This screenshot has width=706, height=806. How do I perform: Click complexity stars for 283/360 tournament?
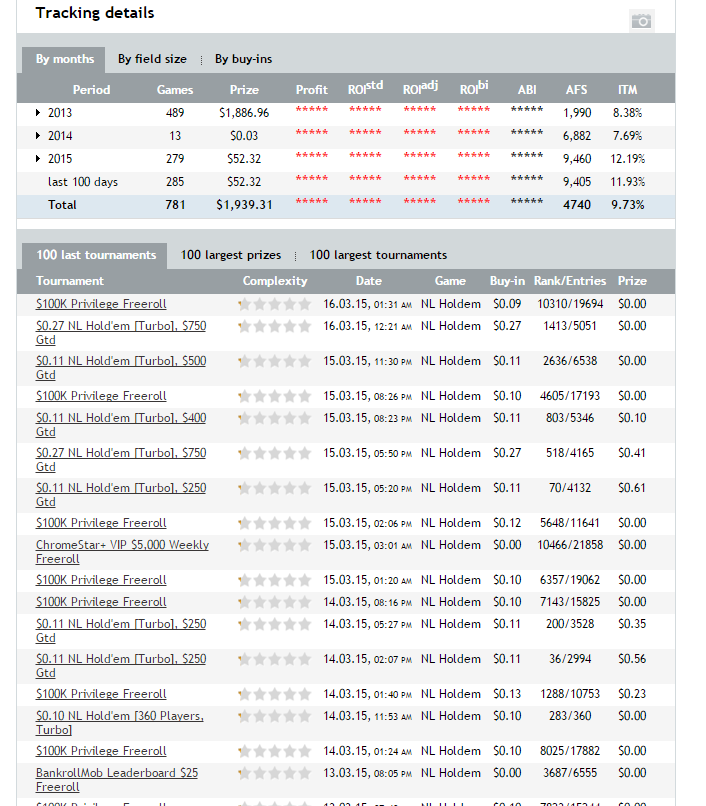[275, 716]
